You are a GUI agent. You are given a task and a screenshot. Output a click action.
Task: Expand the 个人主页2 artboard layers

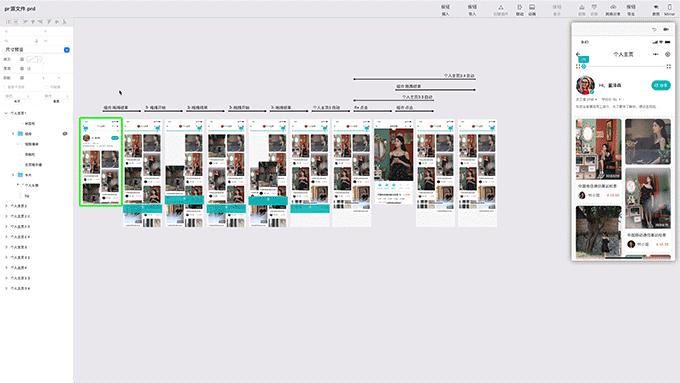point(6,206)
